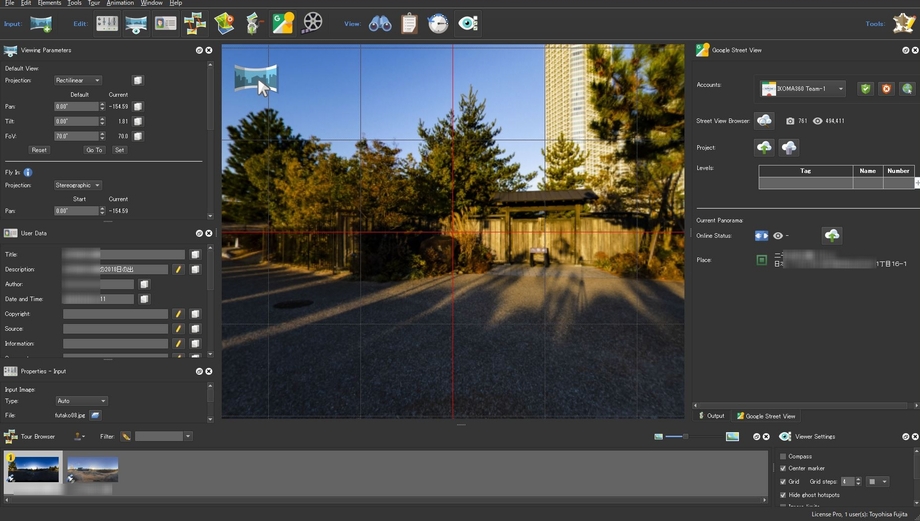
Task: Open the grid color dropdown
Action: 878,482
